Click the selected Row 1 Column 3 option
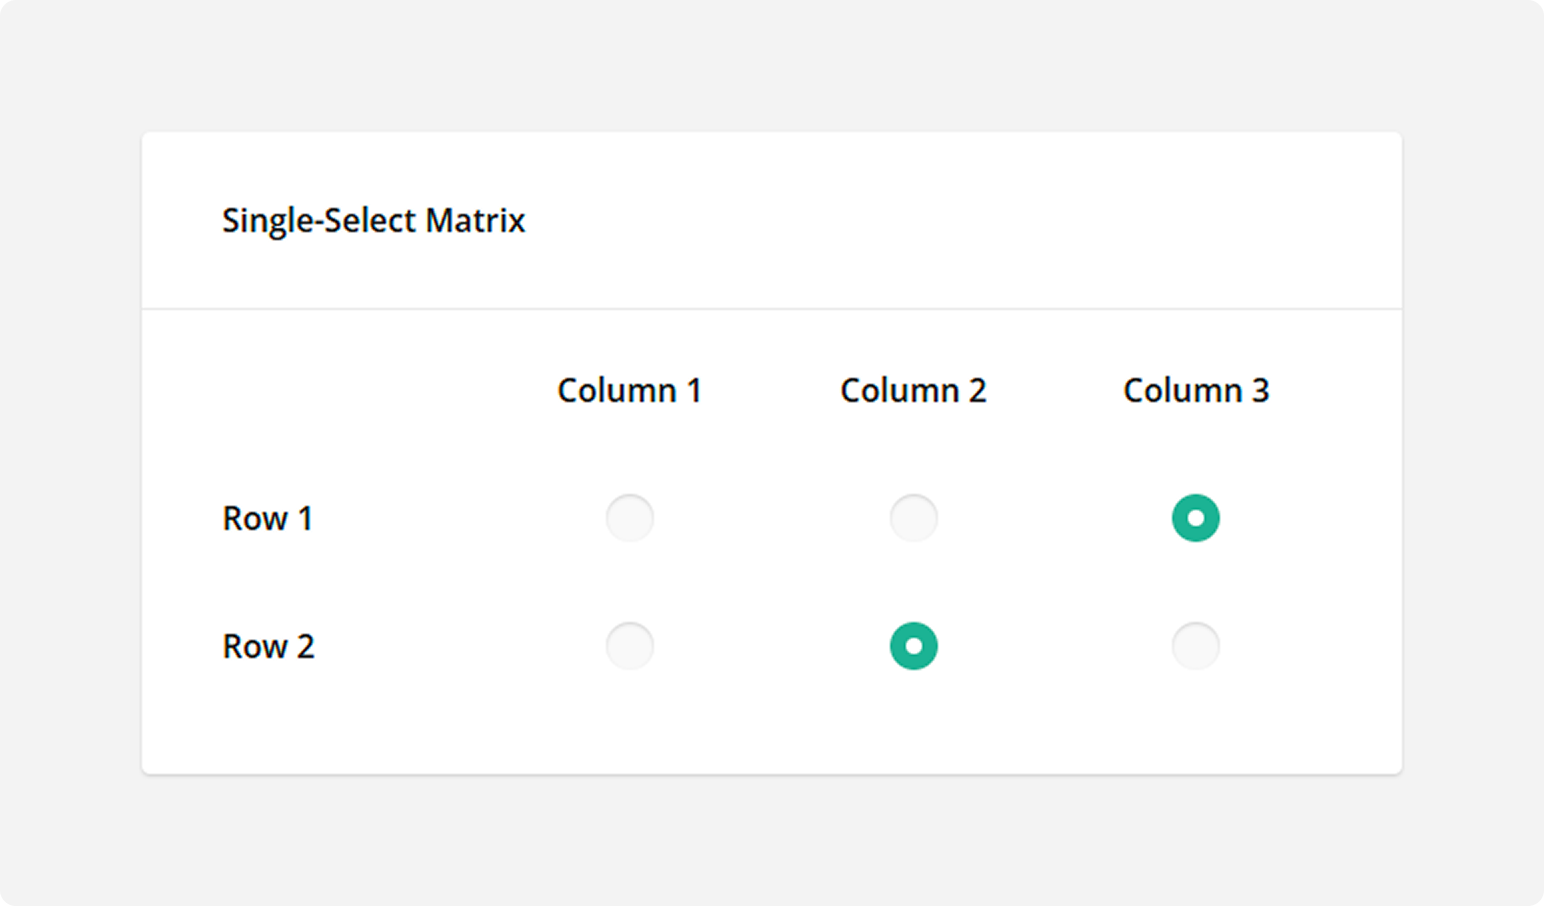 [1196, 517]
